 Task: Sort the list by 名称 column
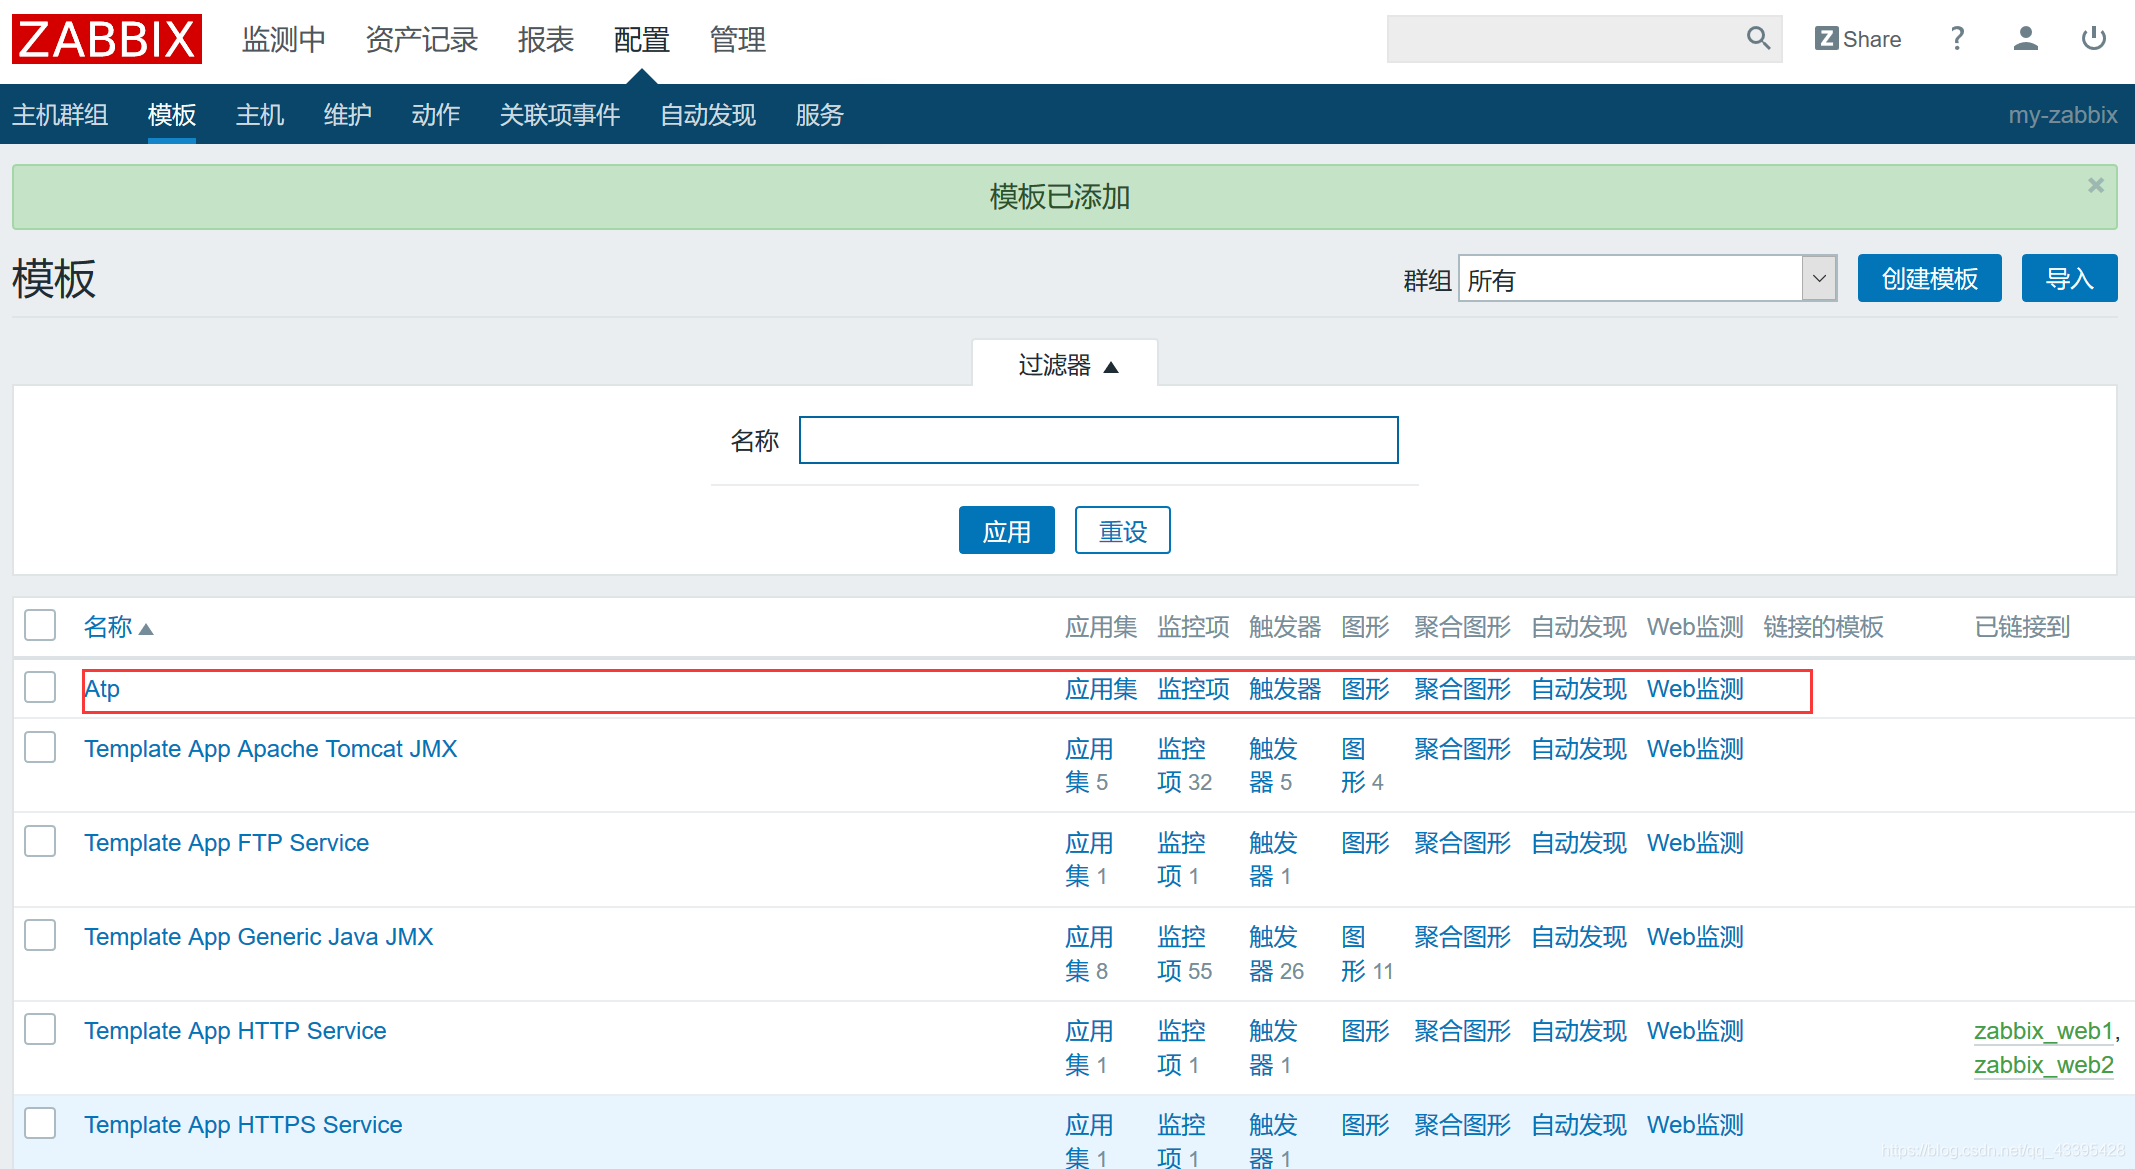[118, 627]
